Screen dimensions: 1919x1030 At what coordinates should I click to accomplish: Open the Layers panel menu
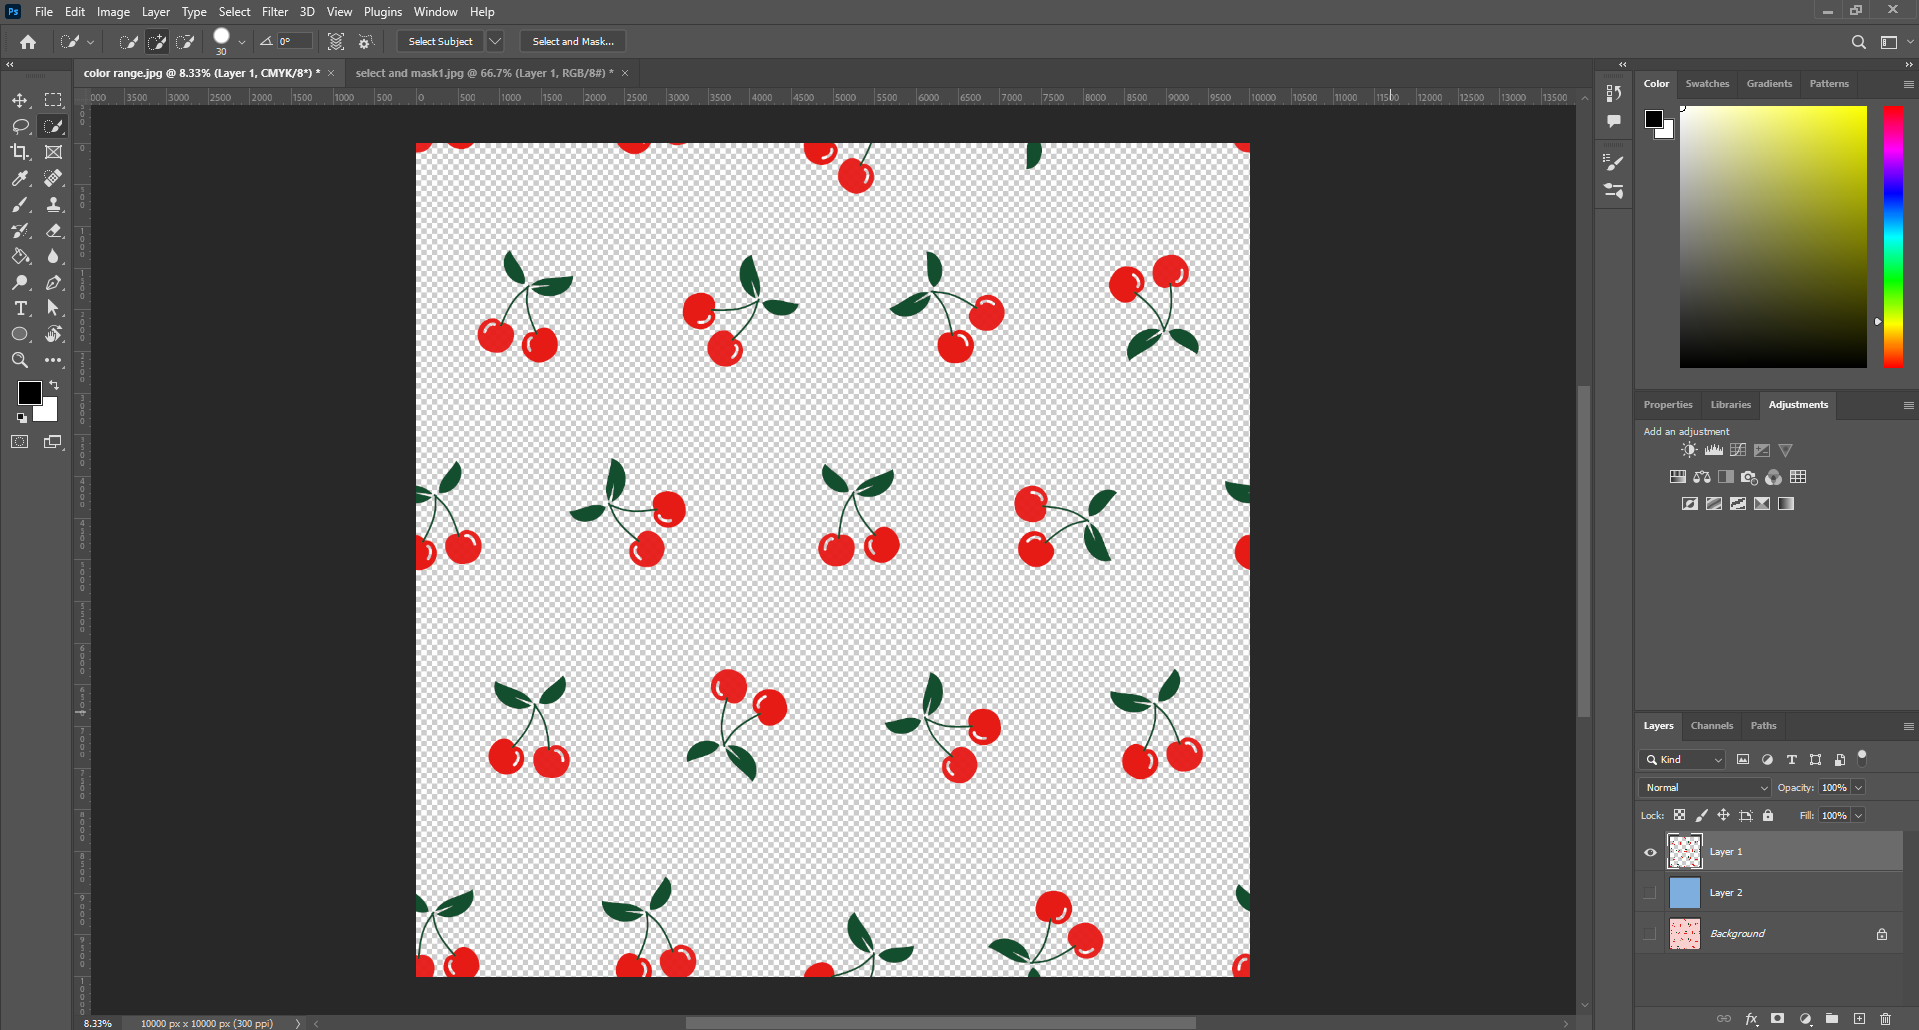(x=1908, y=726)
